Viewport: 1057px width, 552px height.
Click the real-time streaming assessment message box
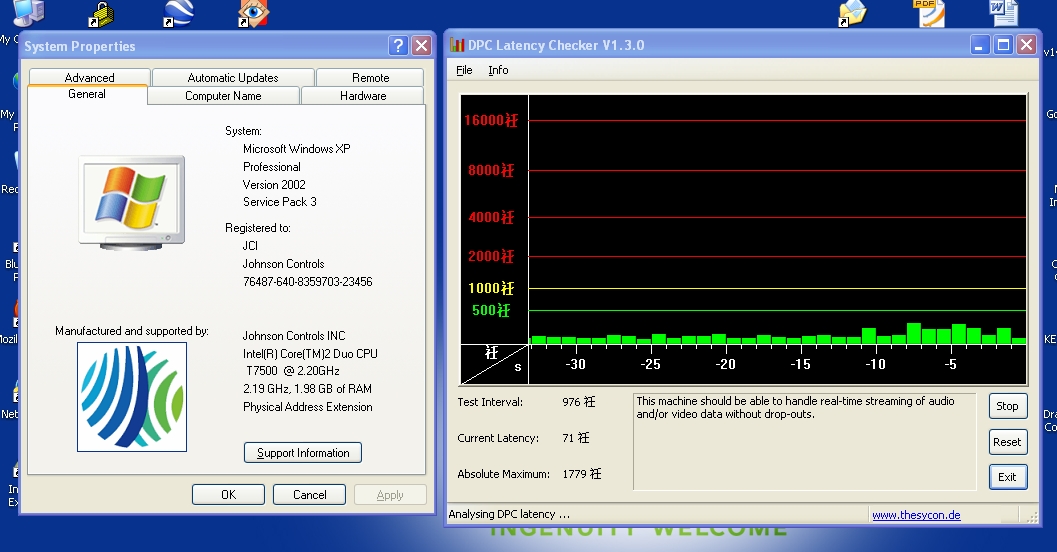[805, 441]
